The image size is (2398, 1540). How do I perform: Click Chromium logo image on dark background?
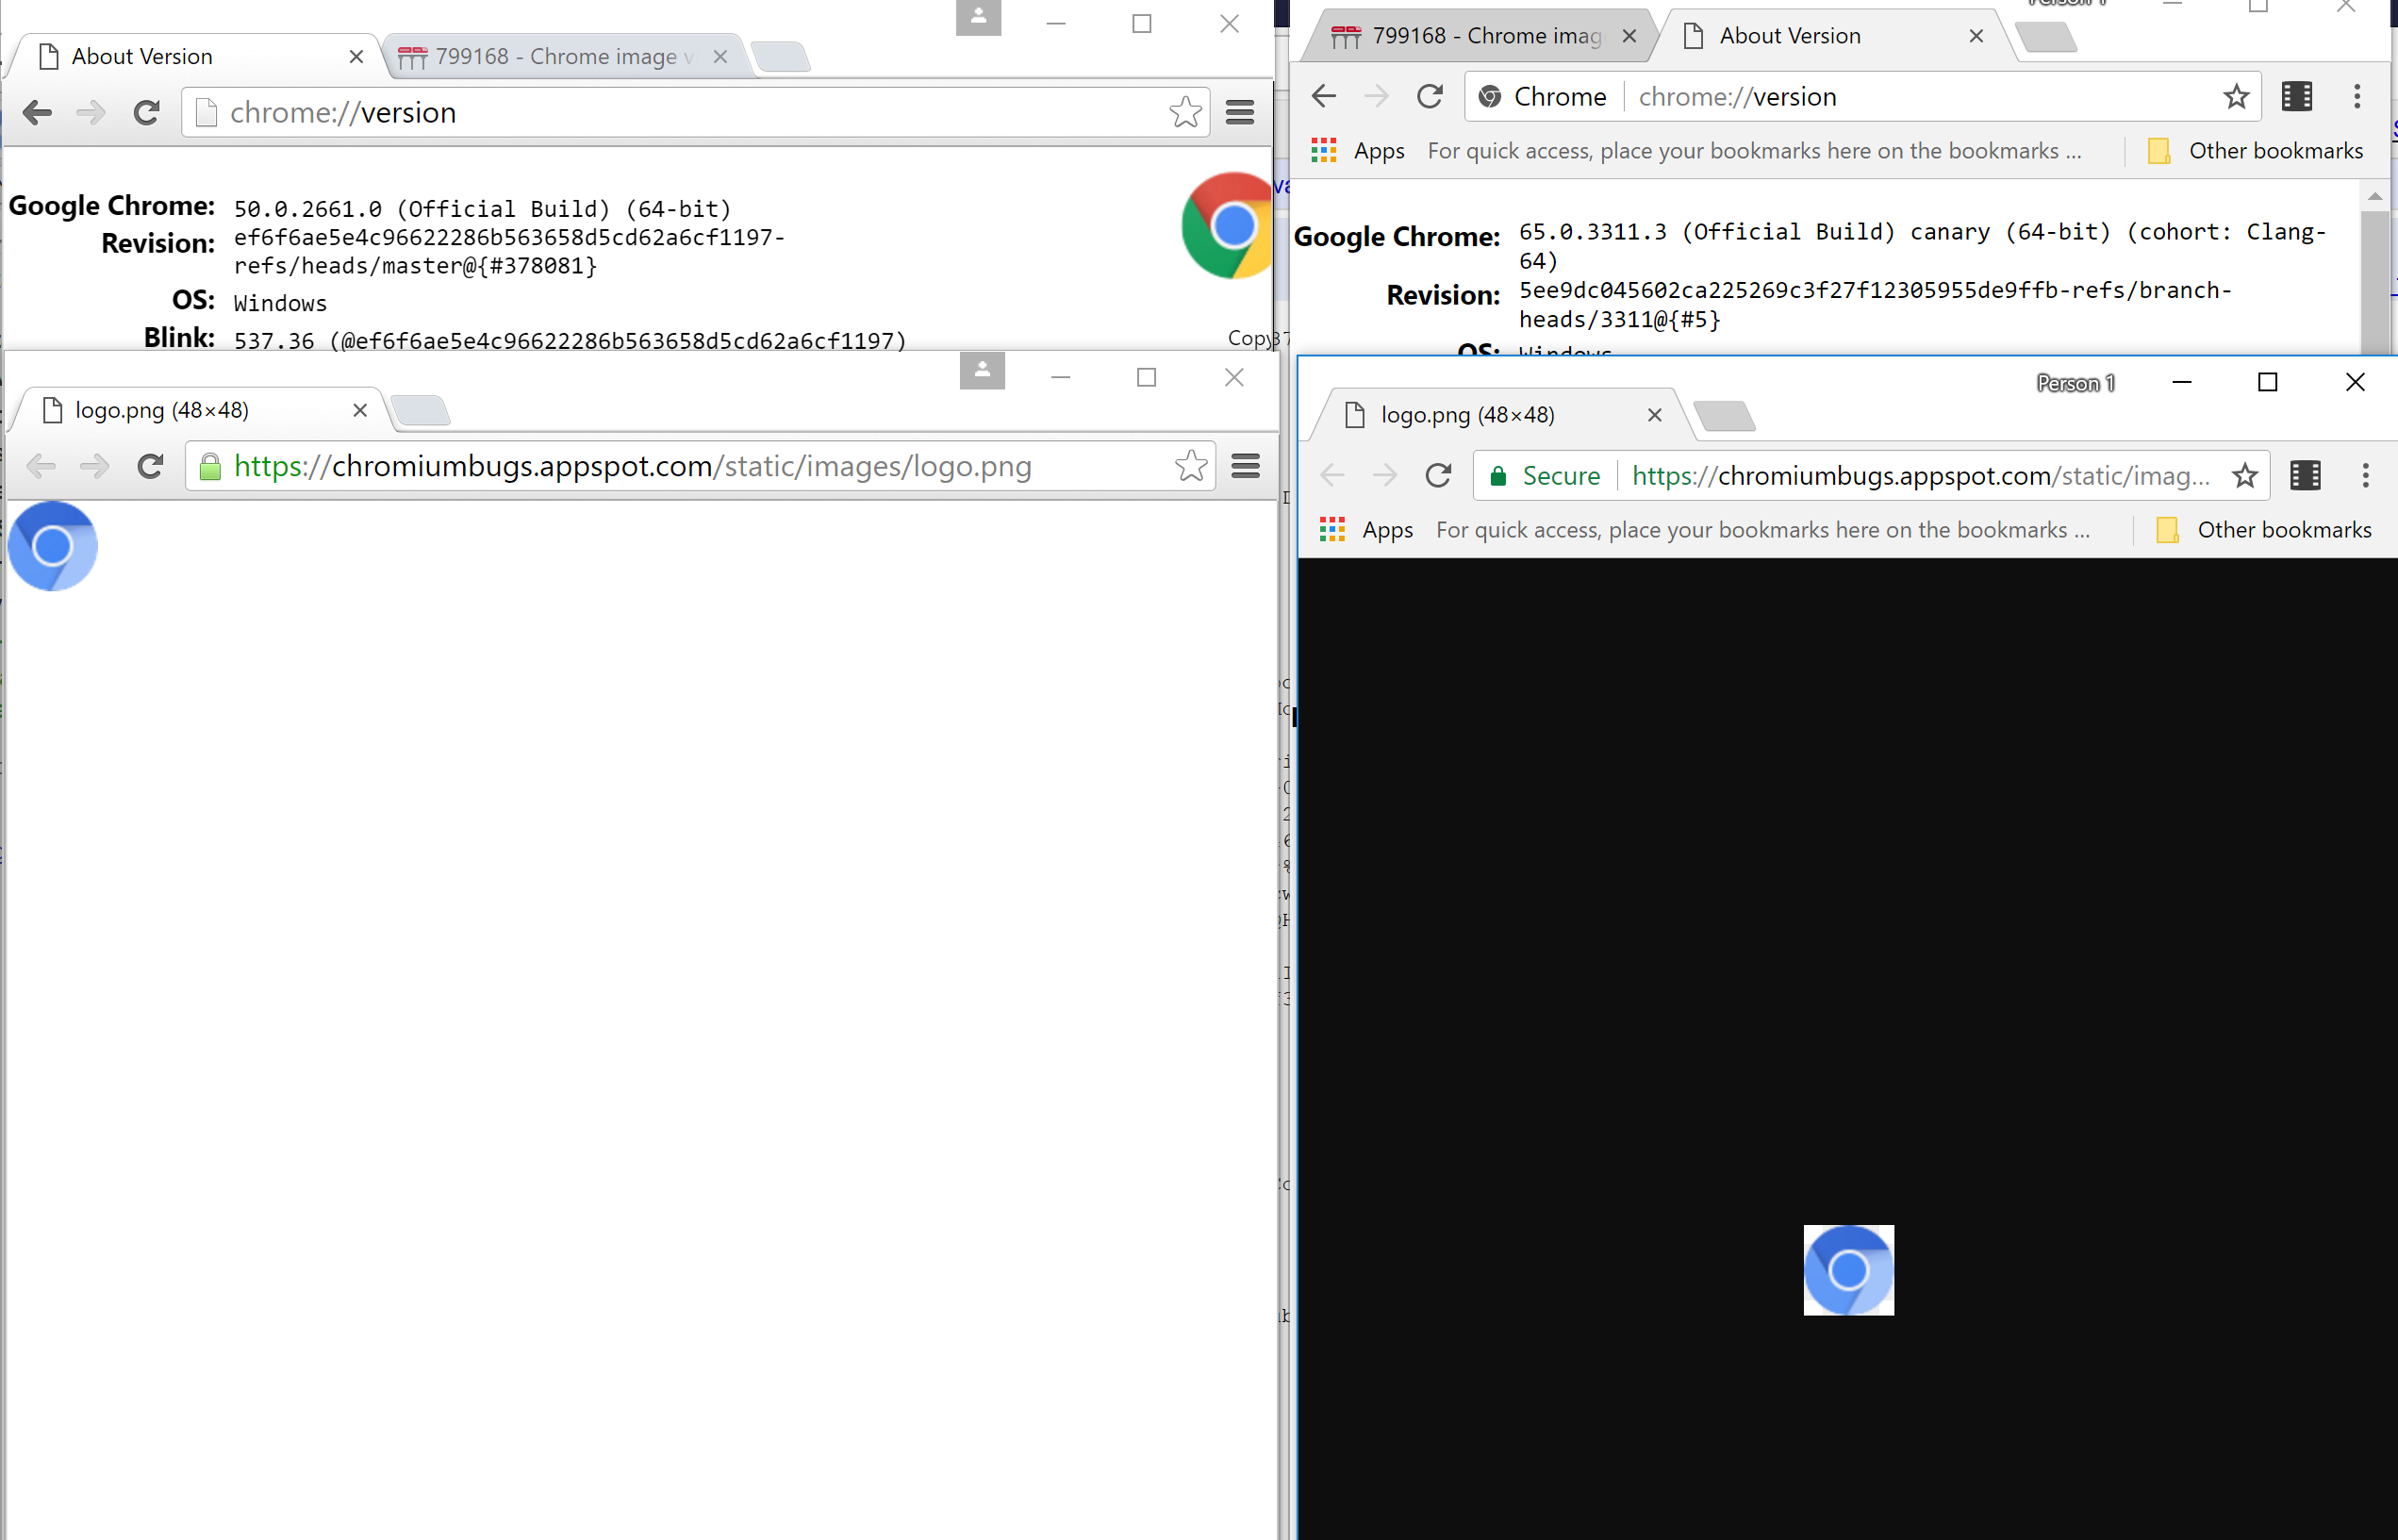tap(1848, 1270)
